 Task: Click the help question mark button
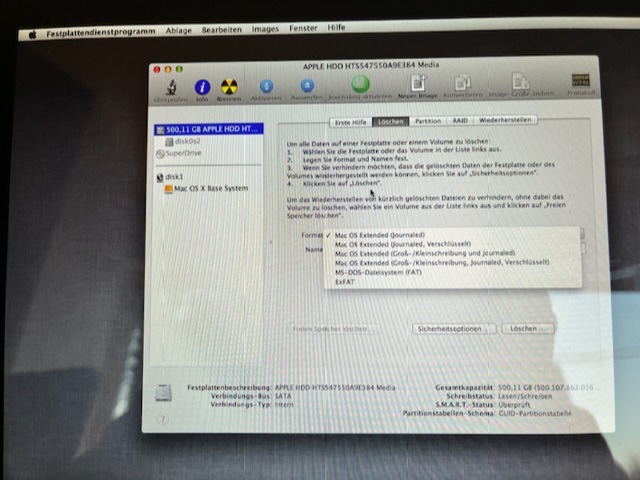click(x=162, y=419)
